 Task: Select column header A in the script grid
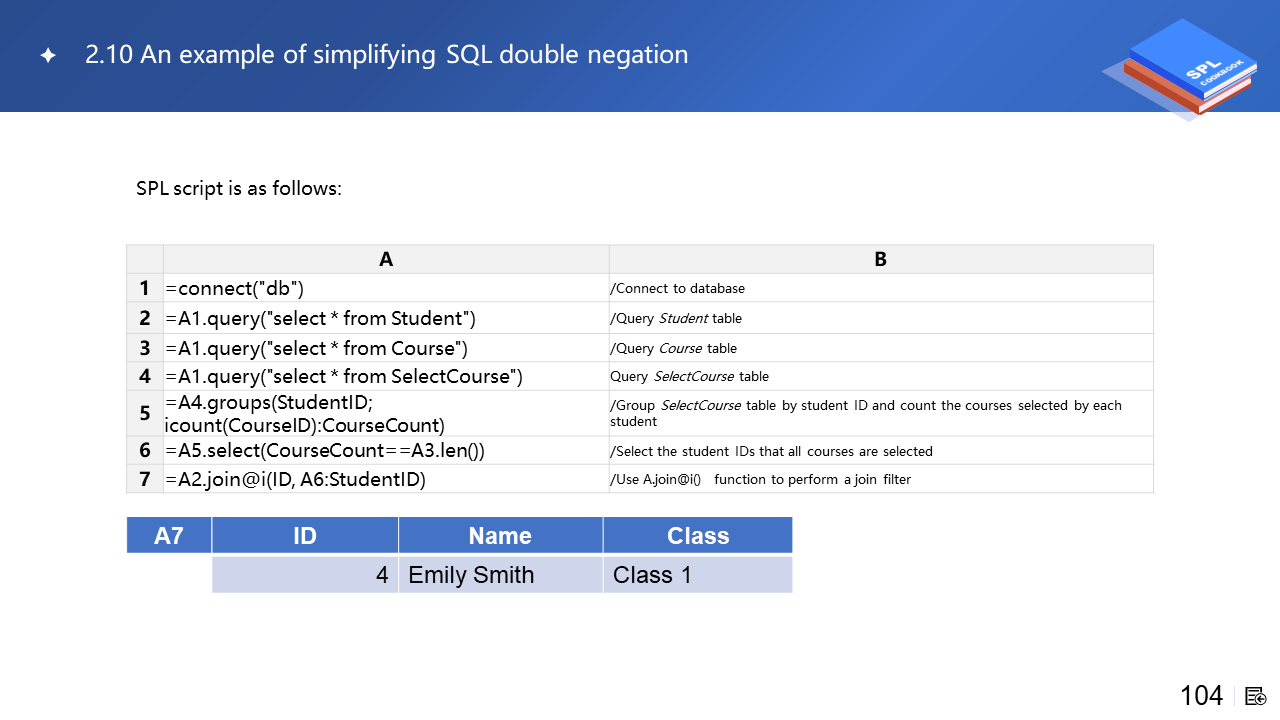pos(386,259)
